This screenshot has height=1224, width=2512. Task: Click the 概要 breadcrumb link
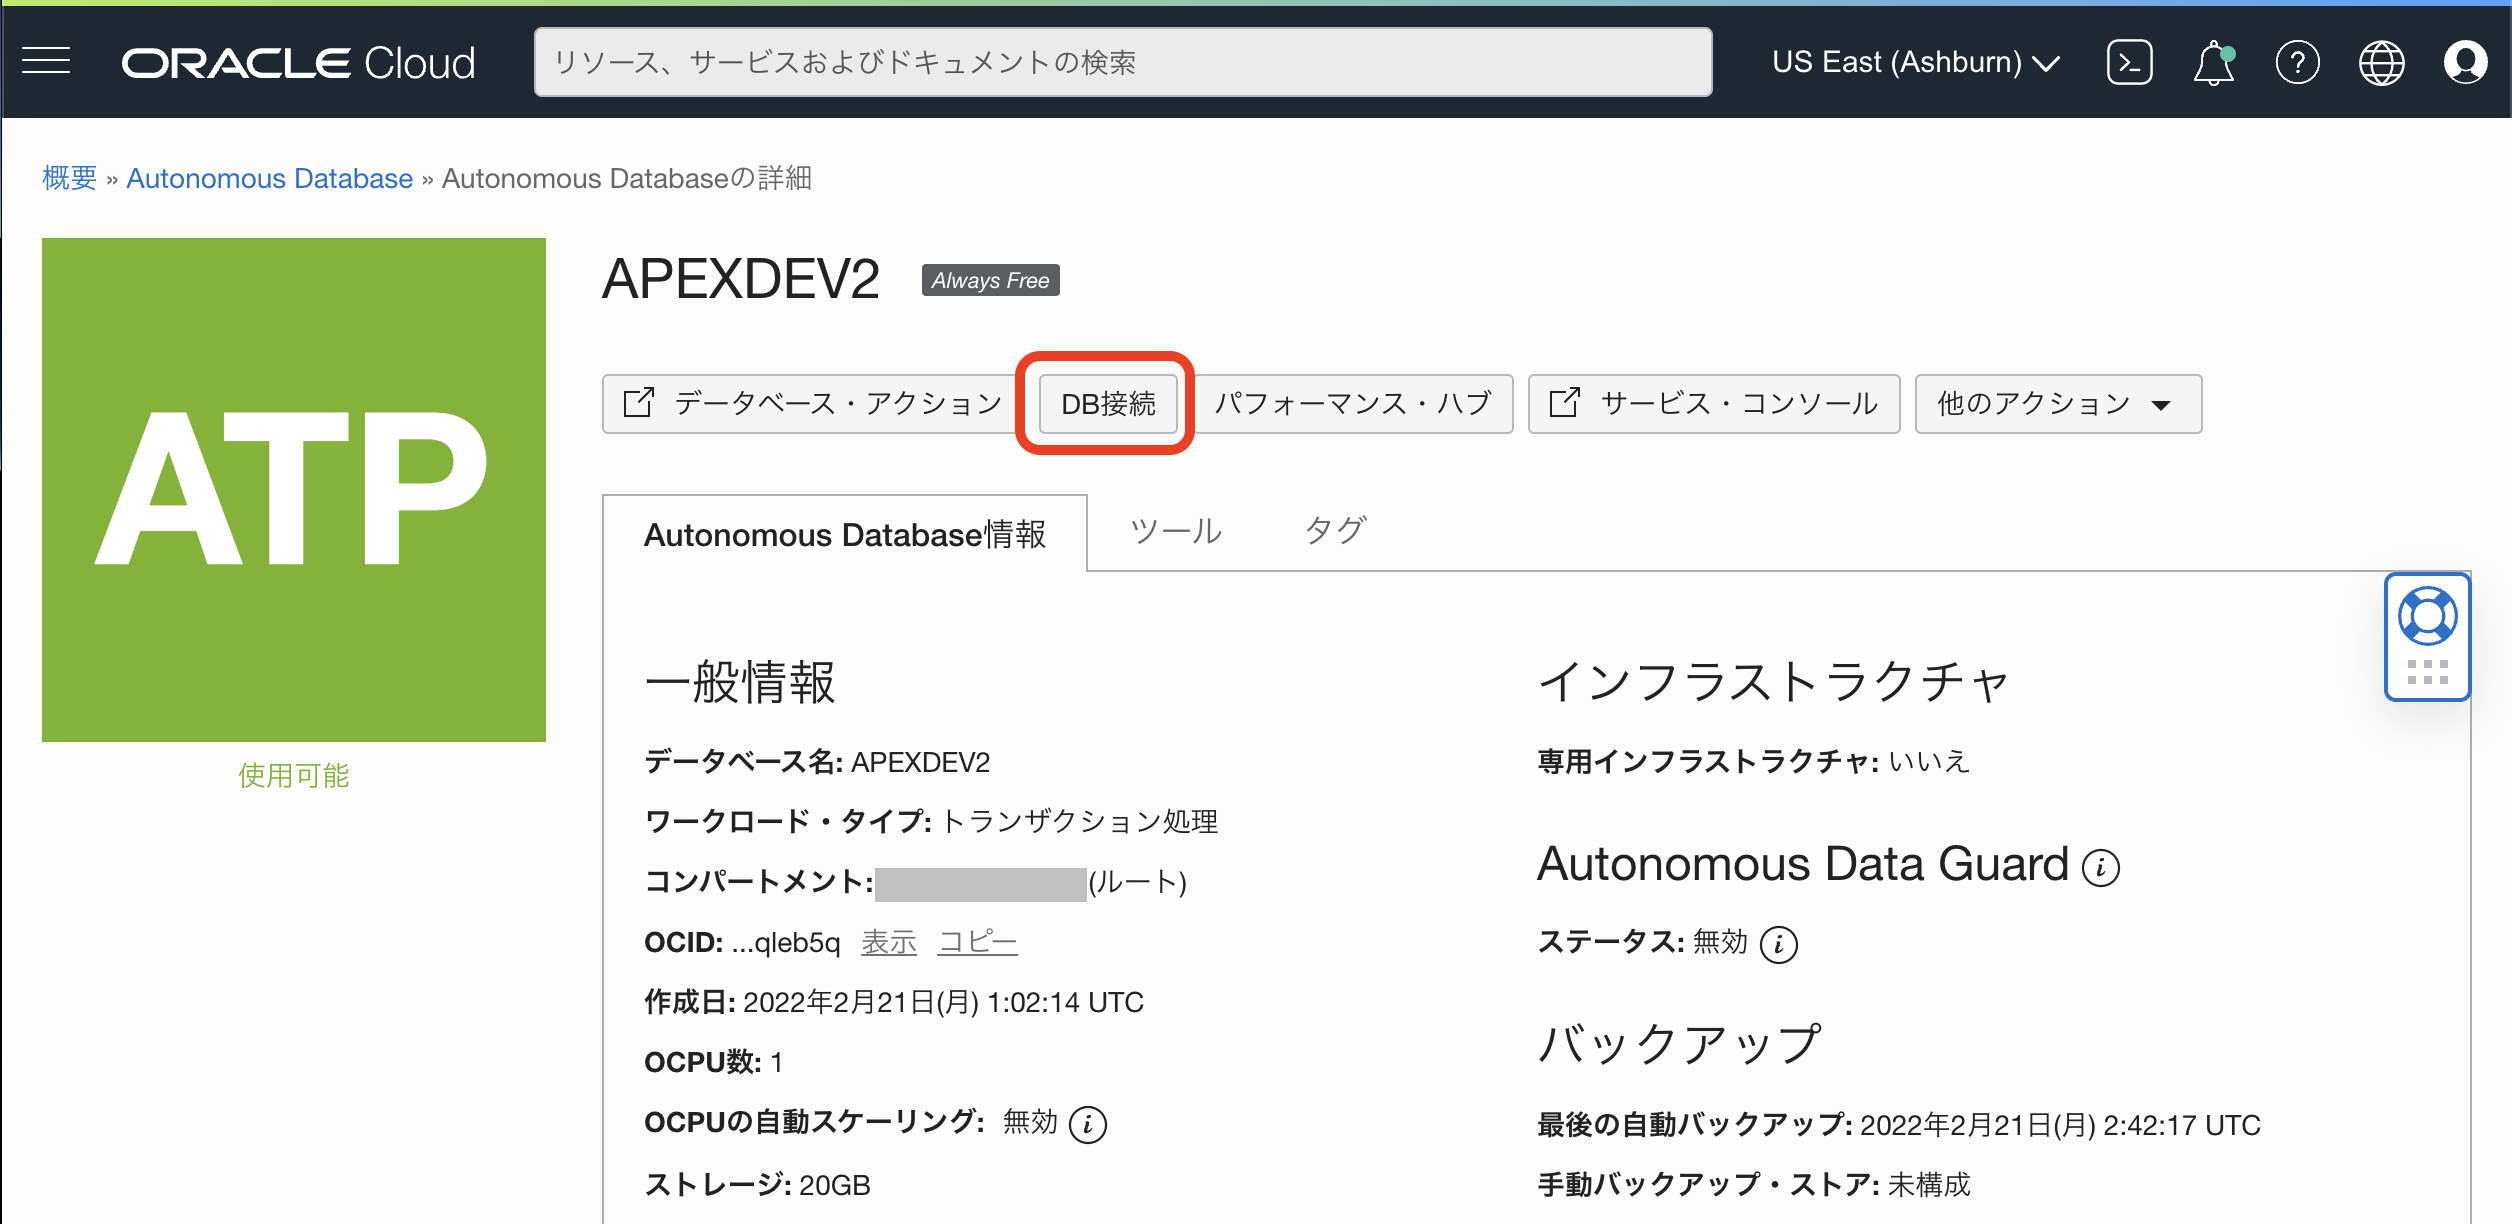coord(69,178)
